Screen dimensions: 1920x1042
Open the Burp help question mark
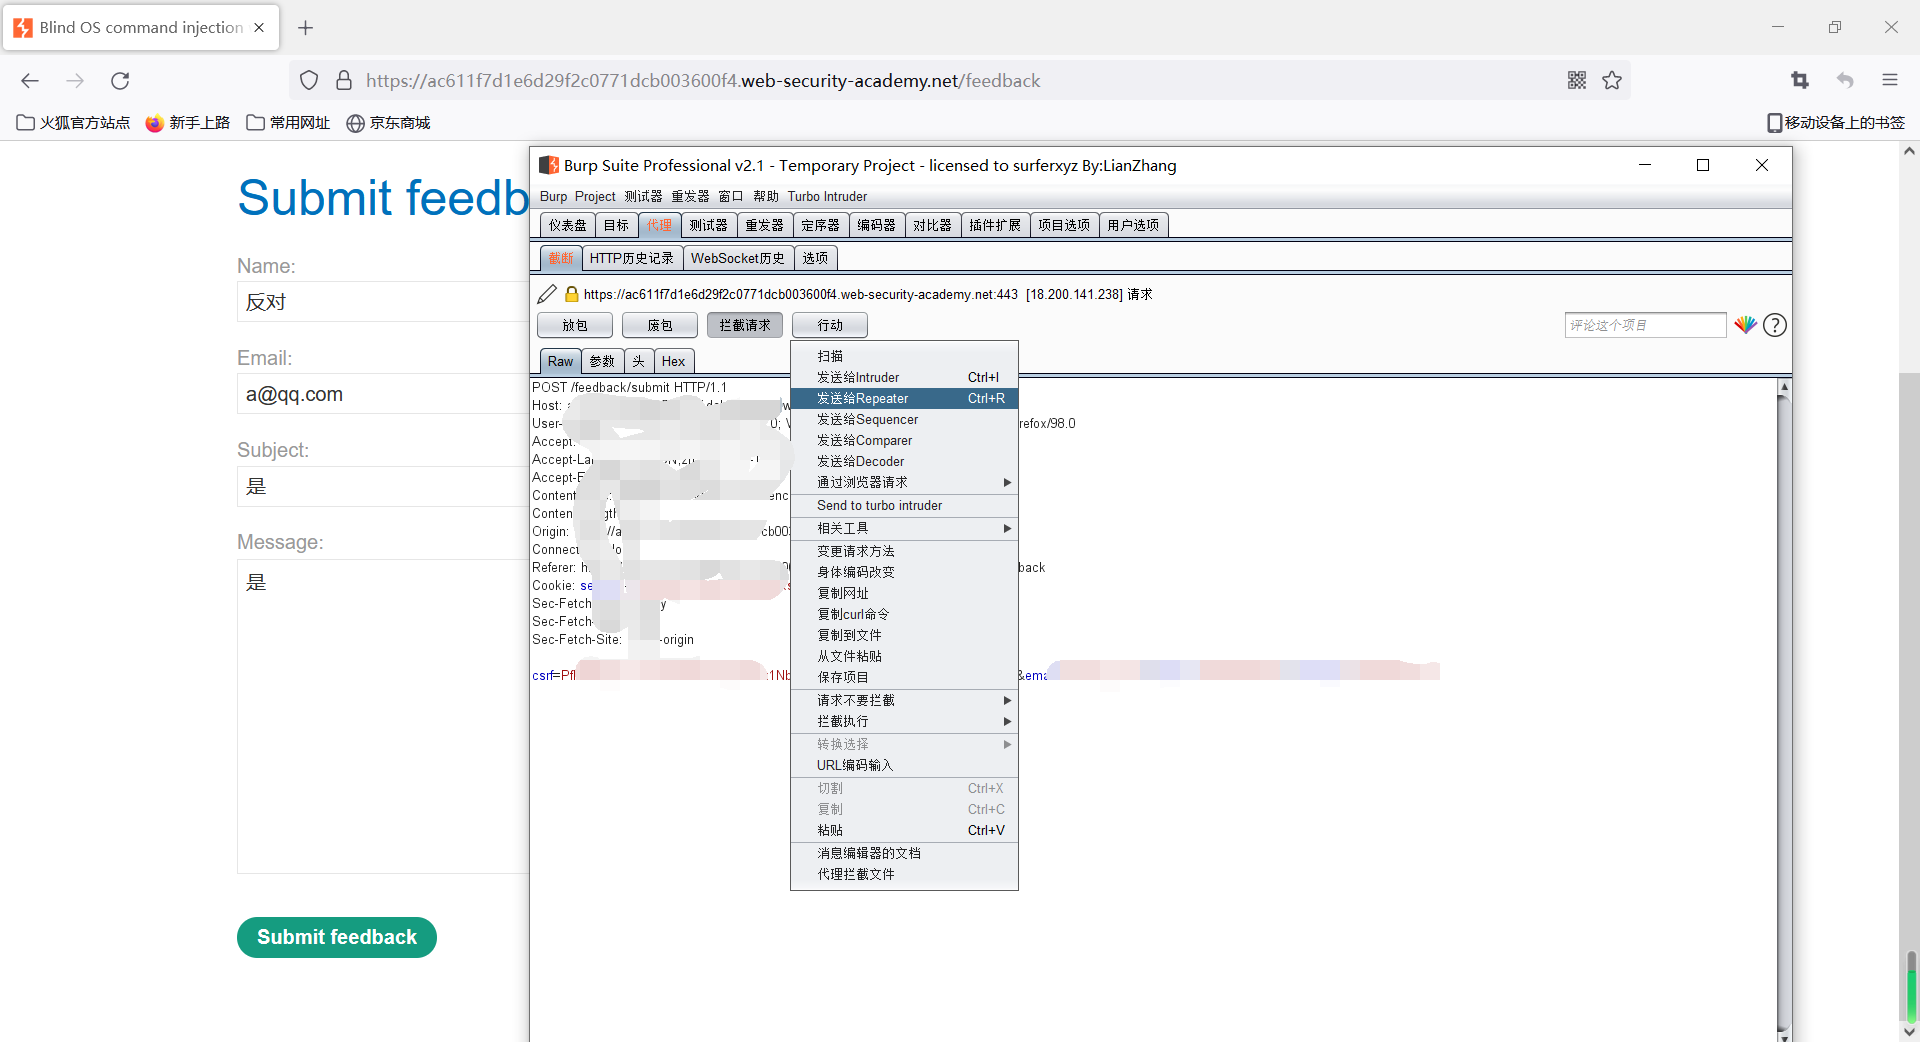pyautogui.click(x=1775, y=325)
